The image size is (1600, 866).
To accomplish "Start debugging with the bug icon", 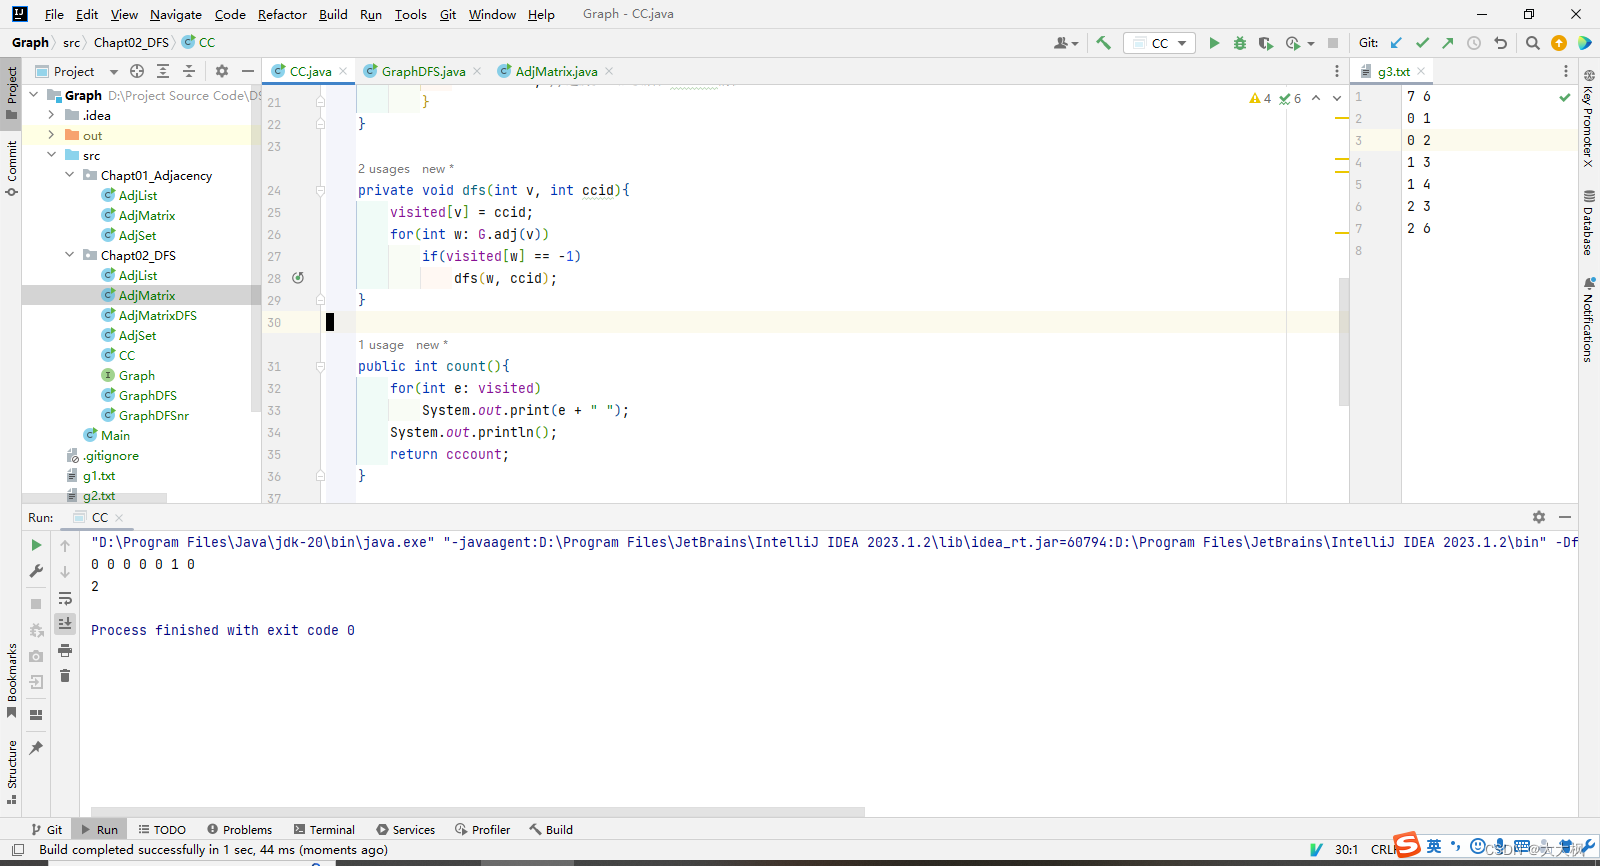I will [x=1240, y=43].
